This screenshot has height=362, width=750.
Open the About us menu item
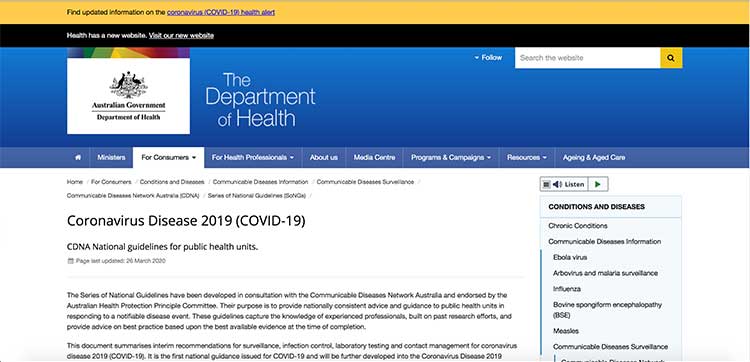pos(323,157)
